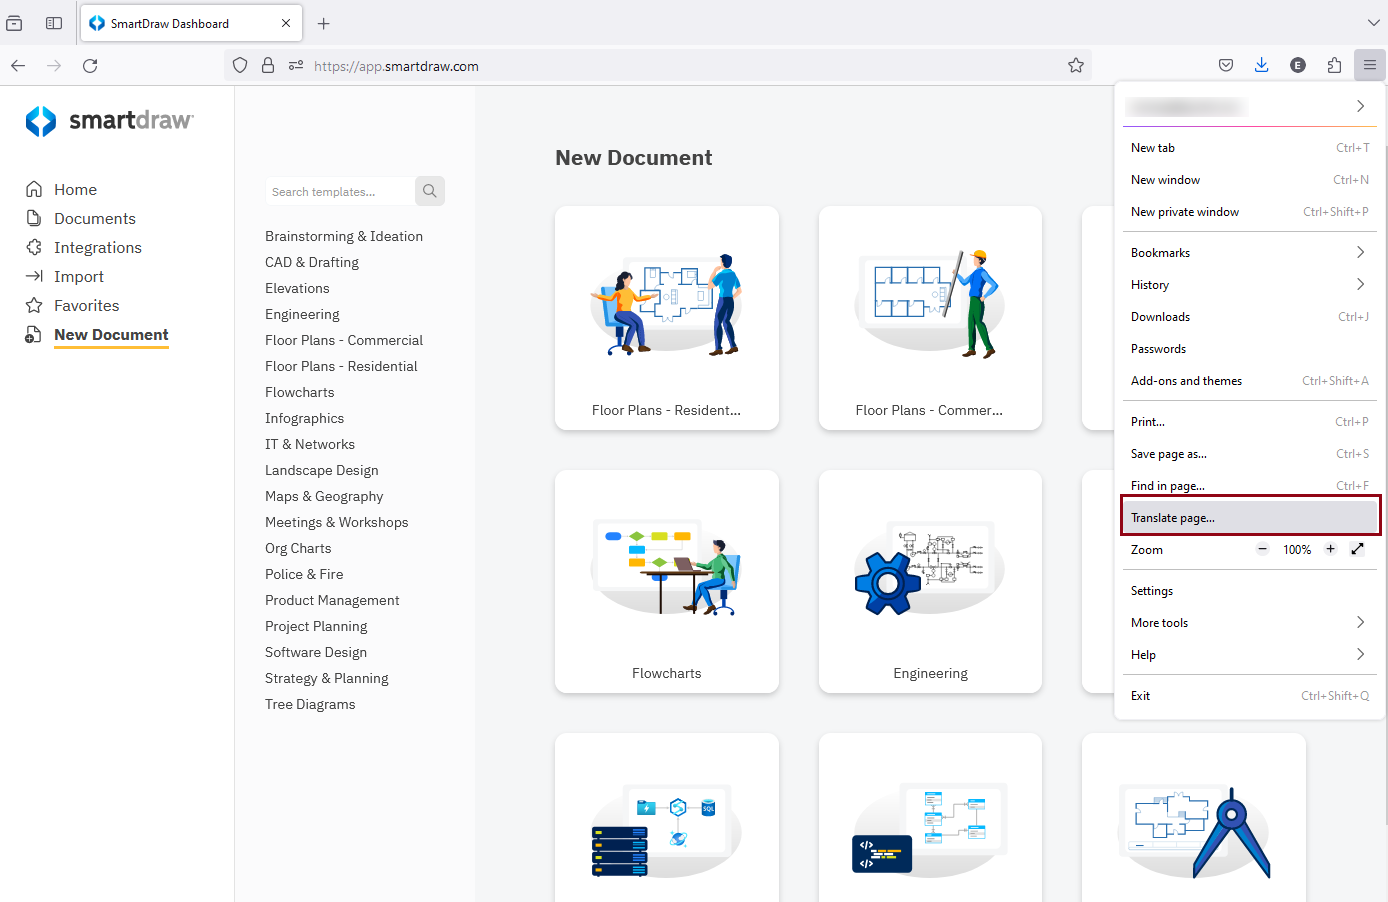Open the Extensions puzzle icon

(x=1334, y=66)
